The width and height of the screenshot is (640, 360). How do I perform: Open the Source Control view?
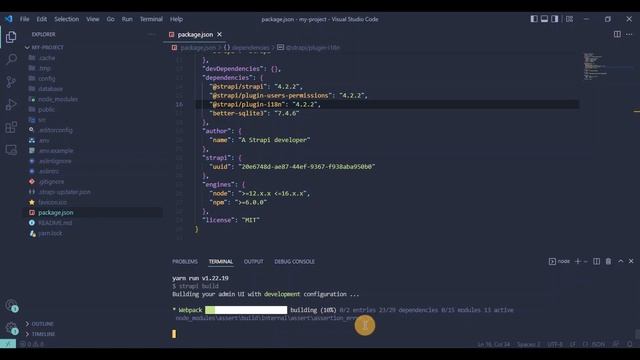click(x=11, y=82)
